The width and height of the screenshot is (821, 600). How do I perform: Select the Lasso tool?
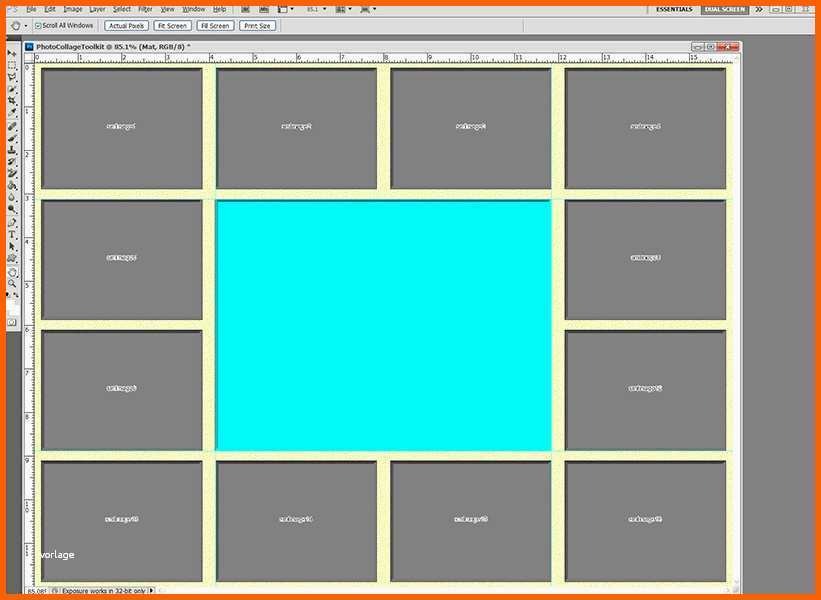[x=12, y=77]
